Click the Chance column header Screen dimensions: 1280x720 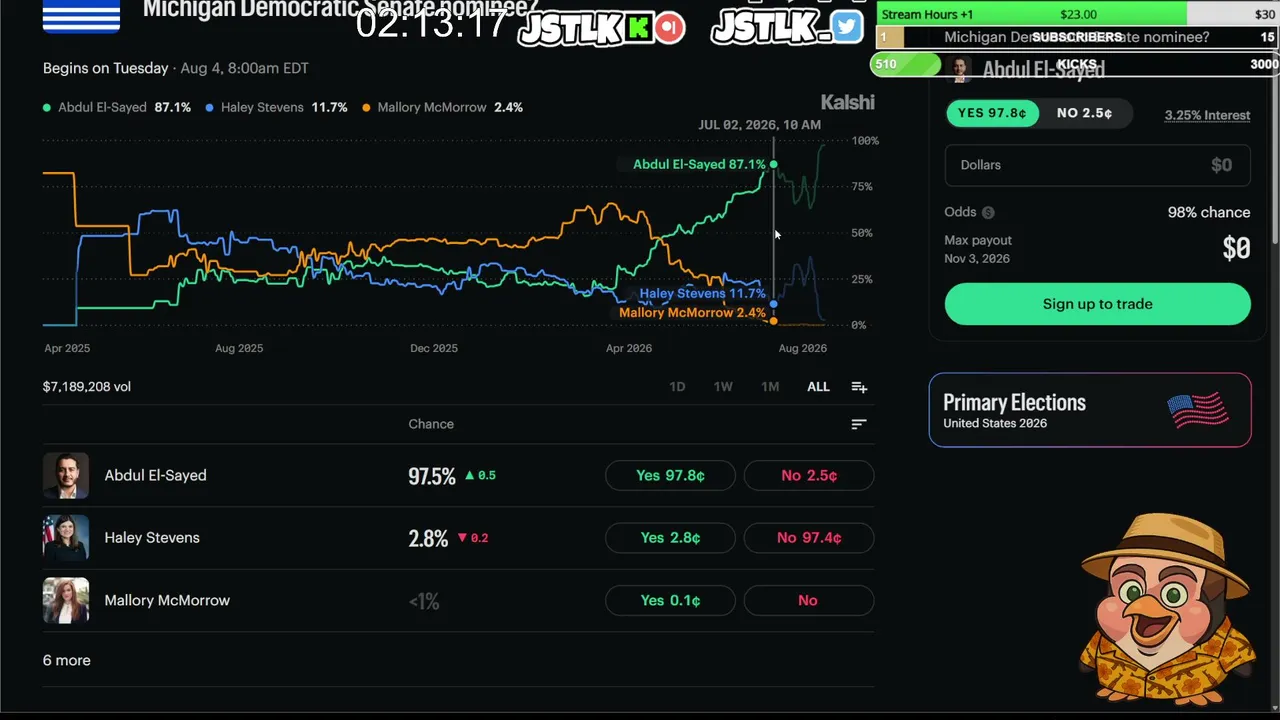[431, 424]
